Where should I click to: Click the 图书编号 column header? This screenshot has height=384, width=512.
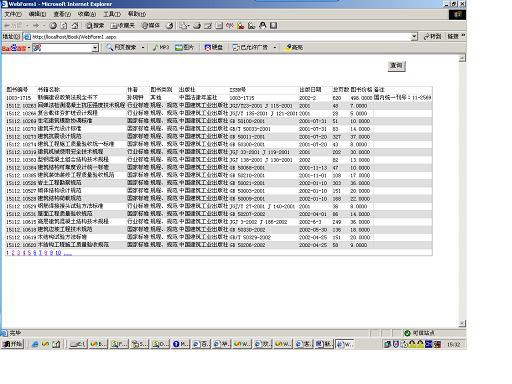(x=17, y=90)
